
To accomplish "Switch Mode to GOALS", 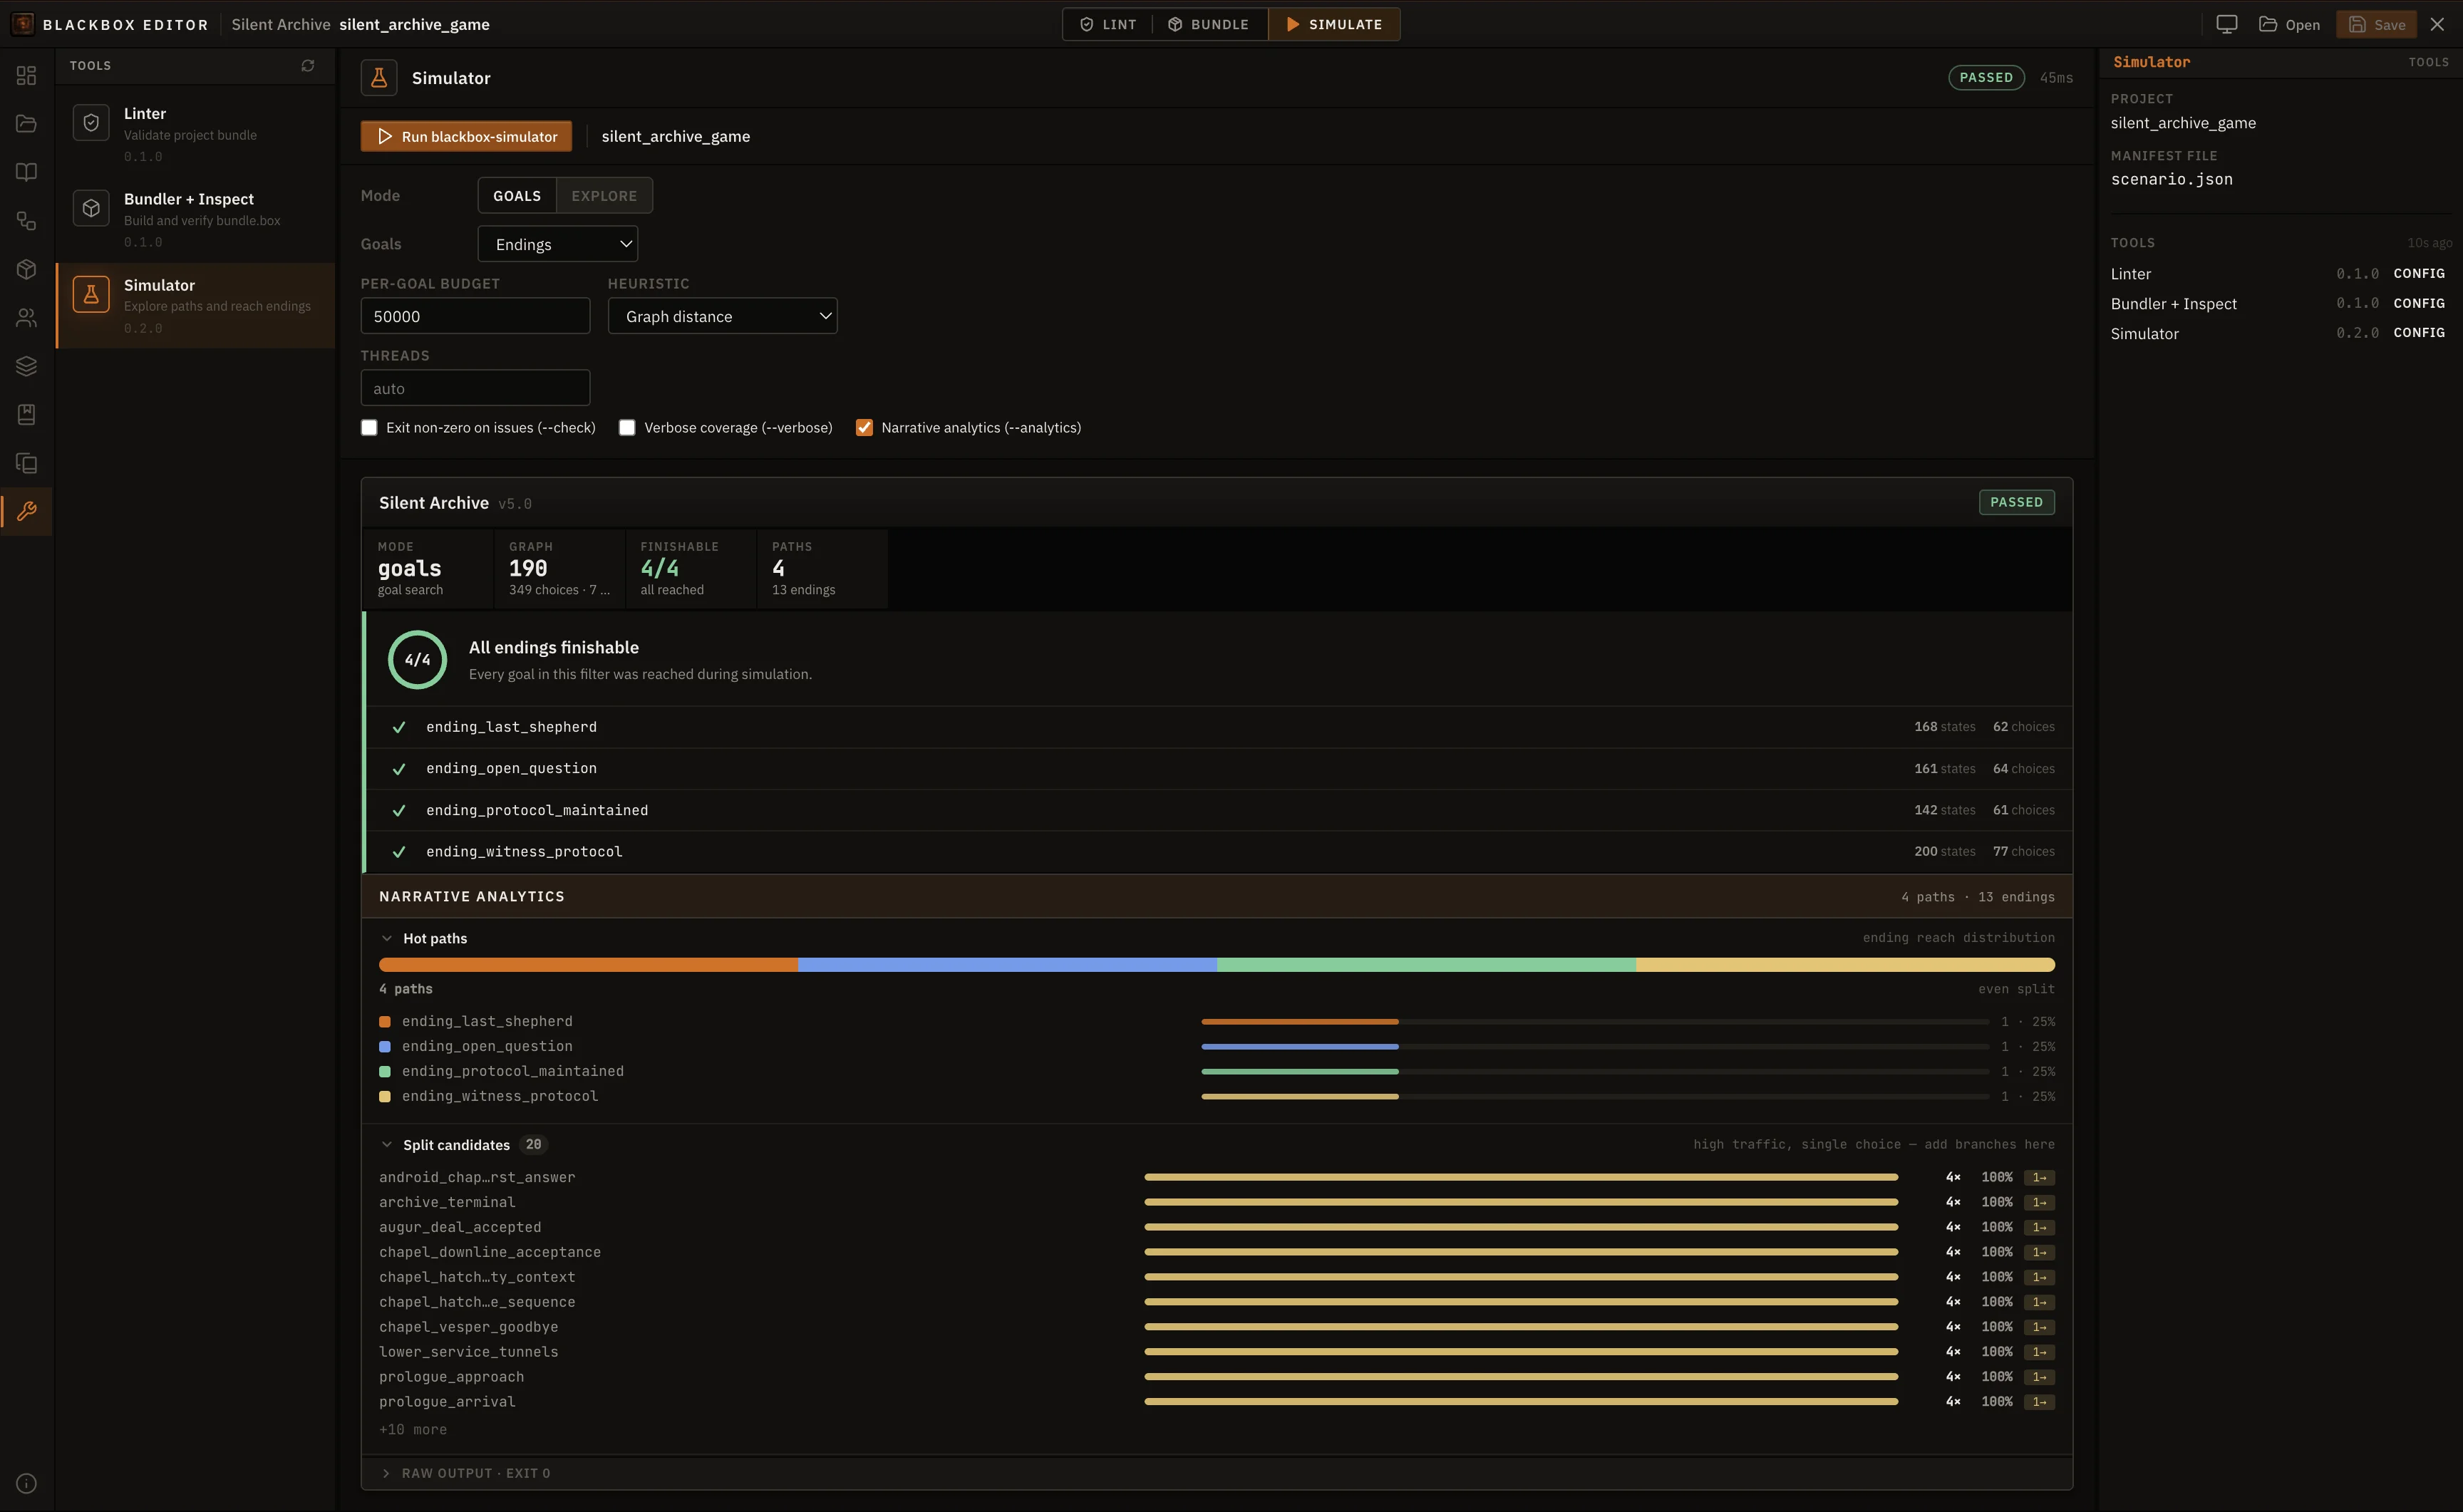I will (x=517, y=195).
